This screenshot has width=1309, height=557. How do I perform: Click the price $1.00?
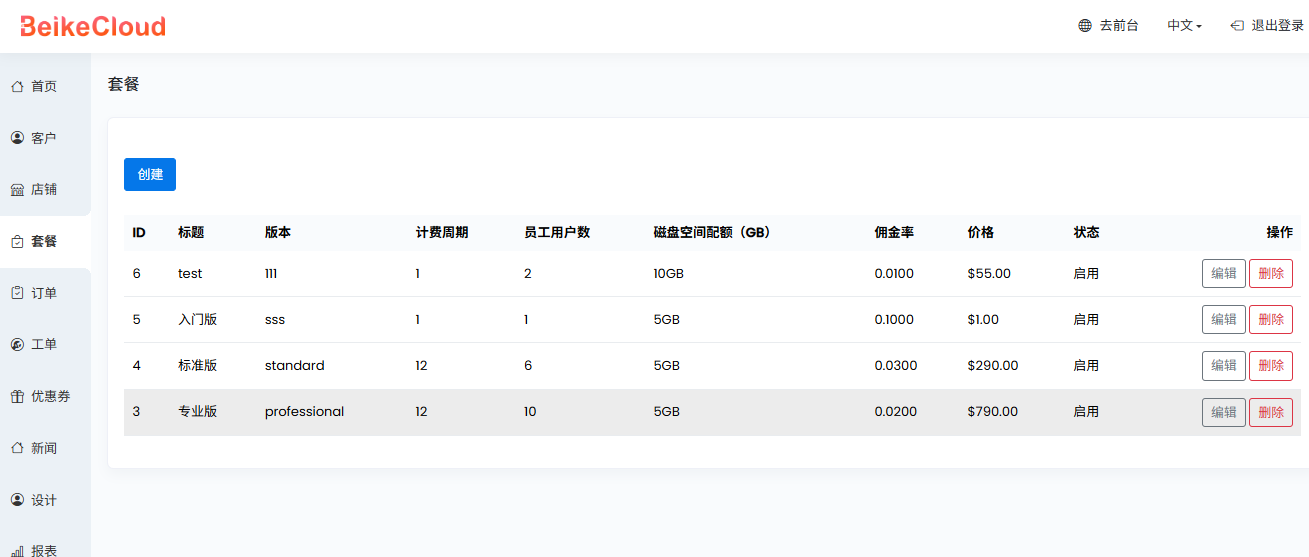(983, 319)
